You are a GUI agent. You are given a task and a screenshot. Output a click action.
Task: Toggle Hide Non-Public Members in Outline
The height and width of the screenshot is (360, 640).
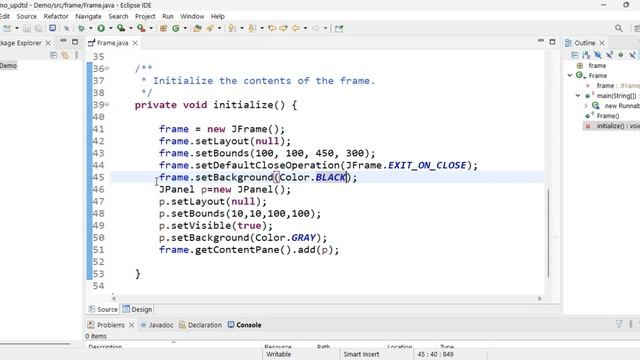[x=621, y=55]
